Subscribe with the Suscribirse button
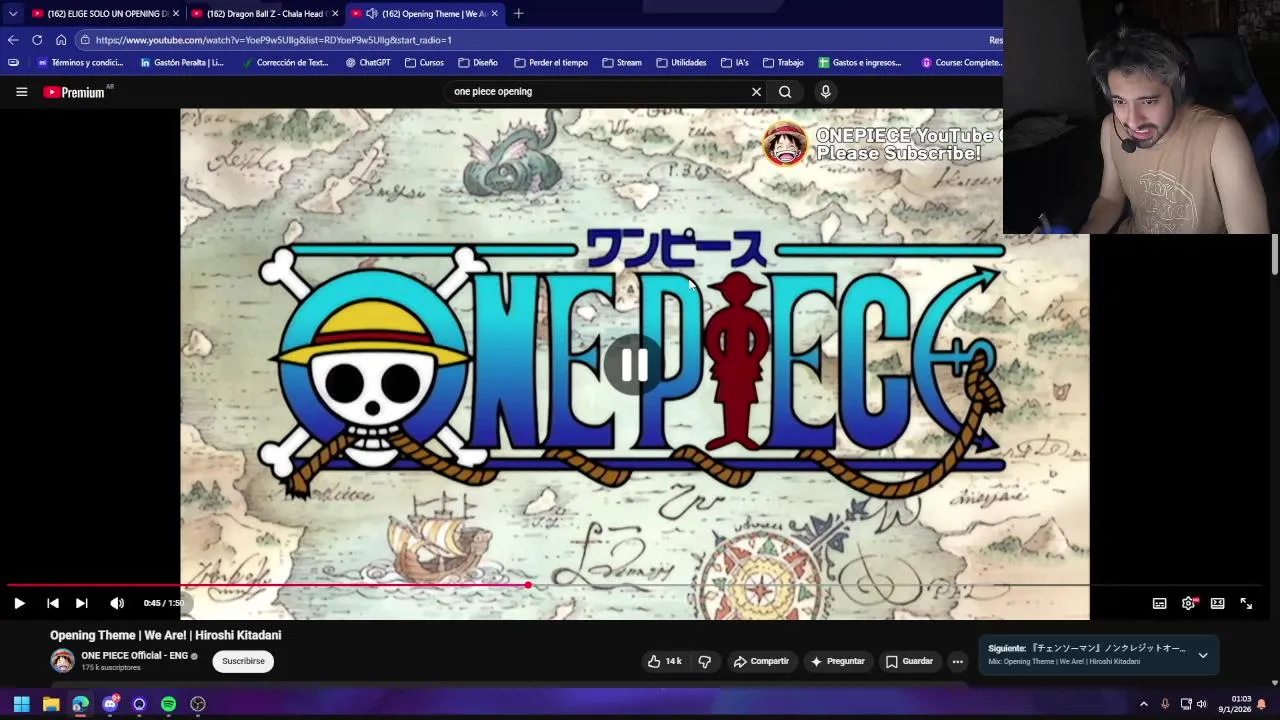Image resolution: width=1280 pixels, height=720 pixels. coord(243,661)
